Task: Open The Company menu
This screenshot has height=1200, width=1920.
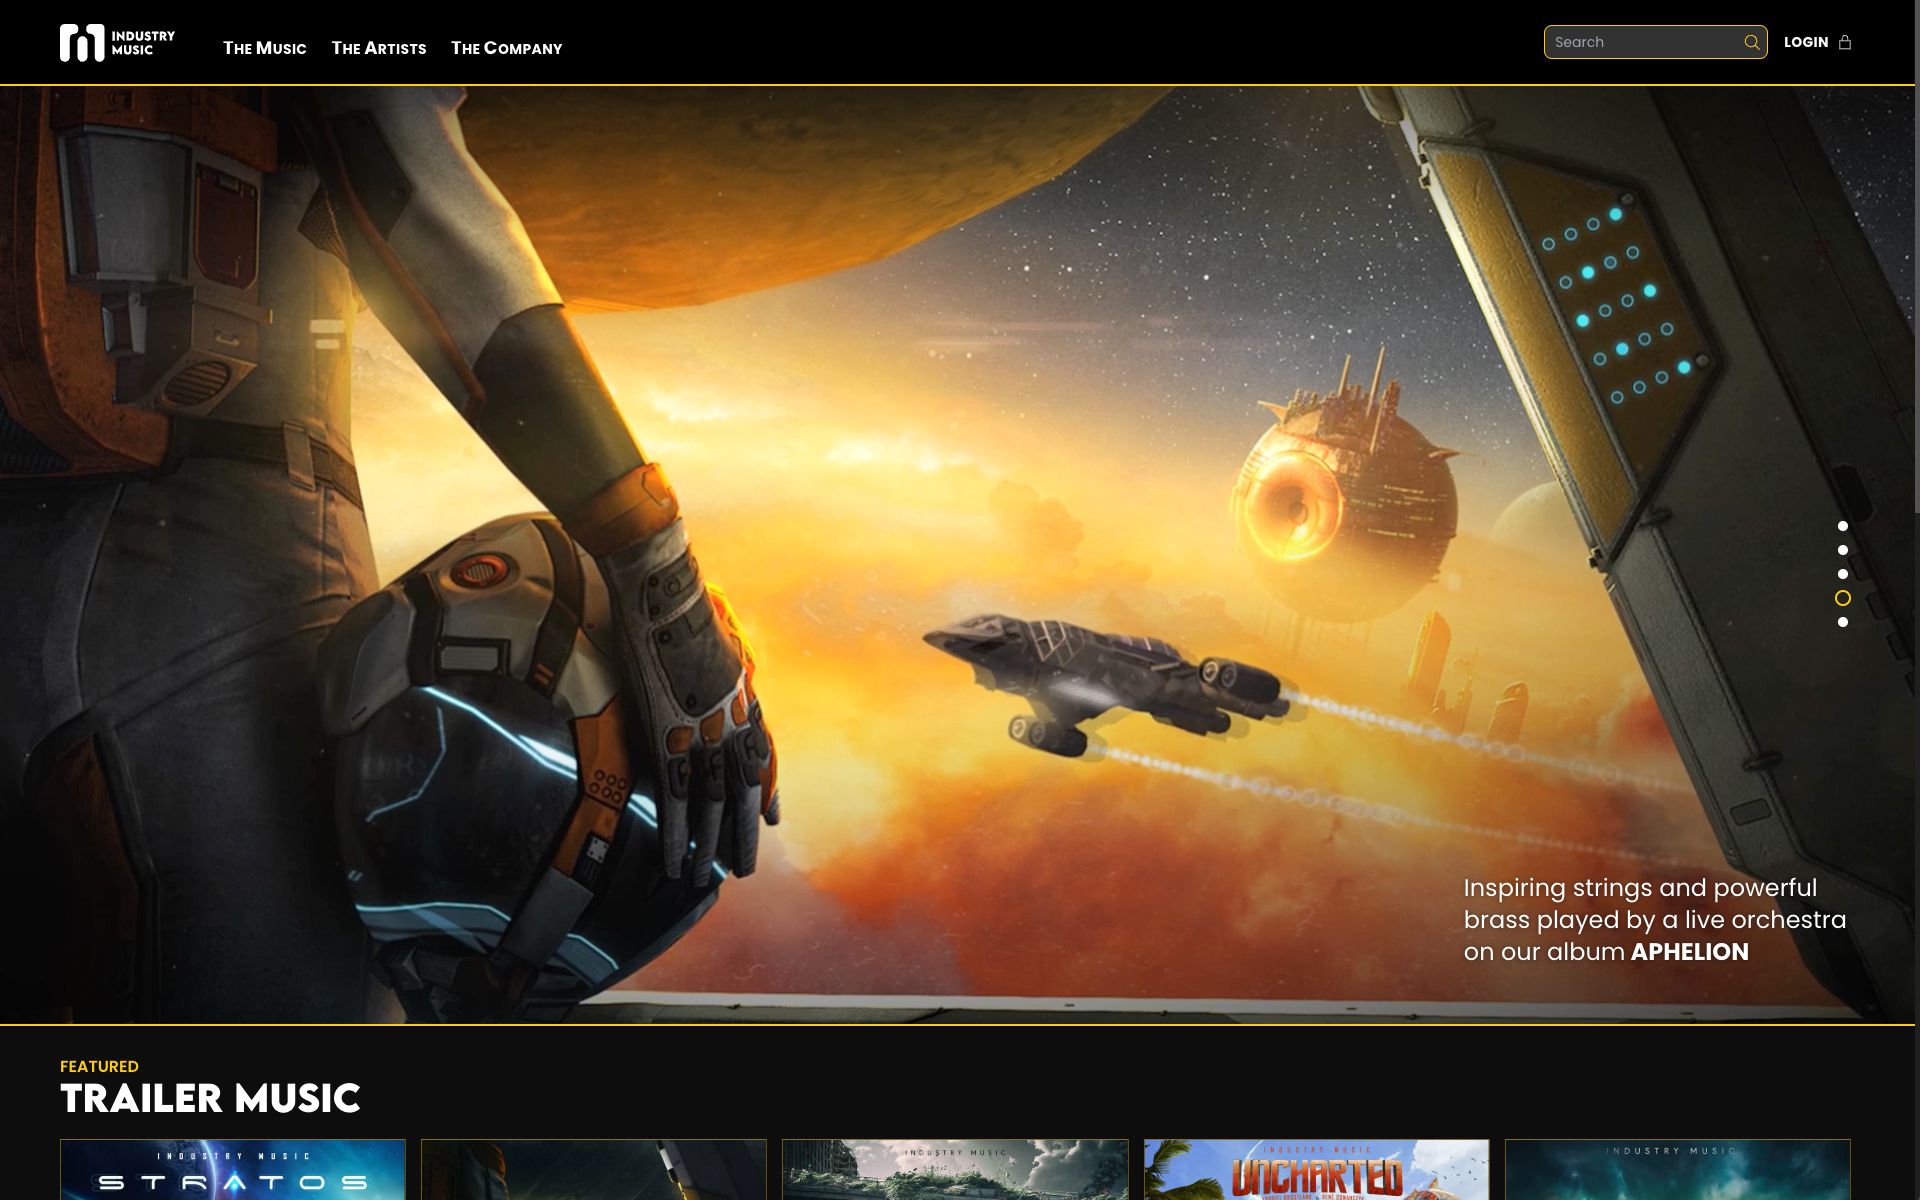Action: [x=507, y=48]
